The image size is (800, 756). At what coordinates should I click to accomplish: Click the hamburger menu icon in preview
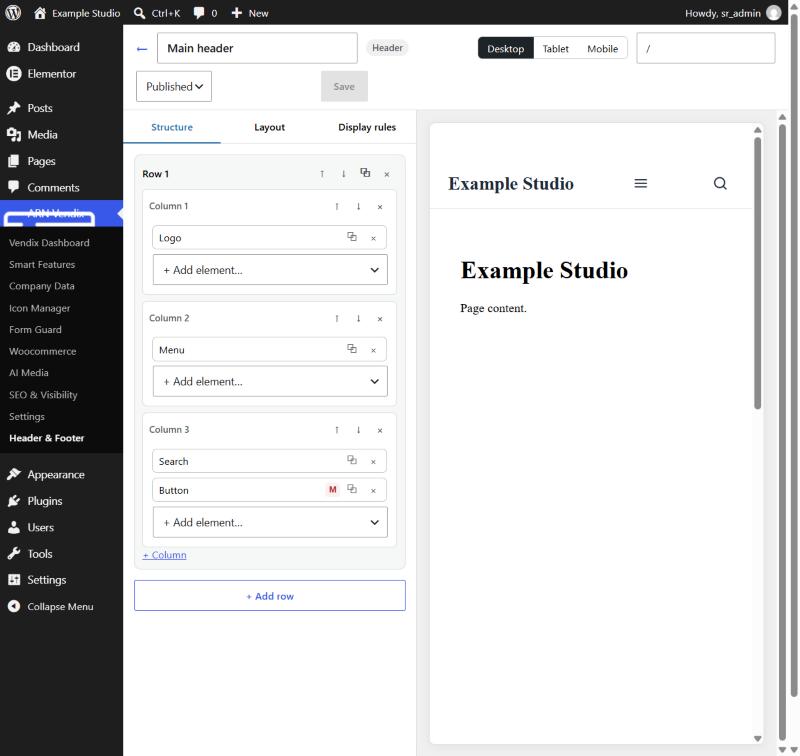pos(641,183)
